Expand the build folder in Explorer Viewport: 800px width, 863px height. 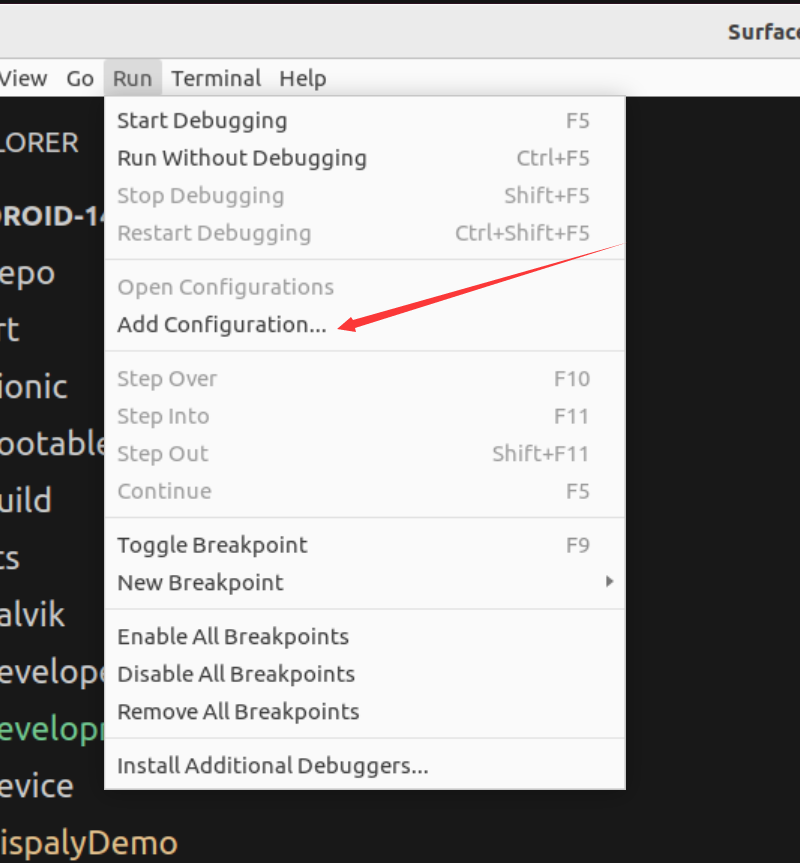(26, 500)
